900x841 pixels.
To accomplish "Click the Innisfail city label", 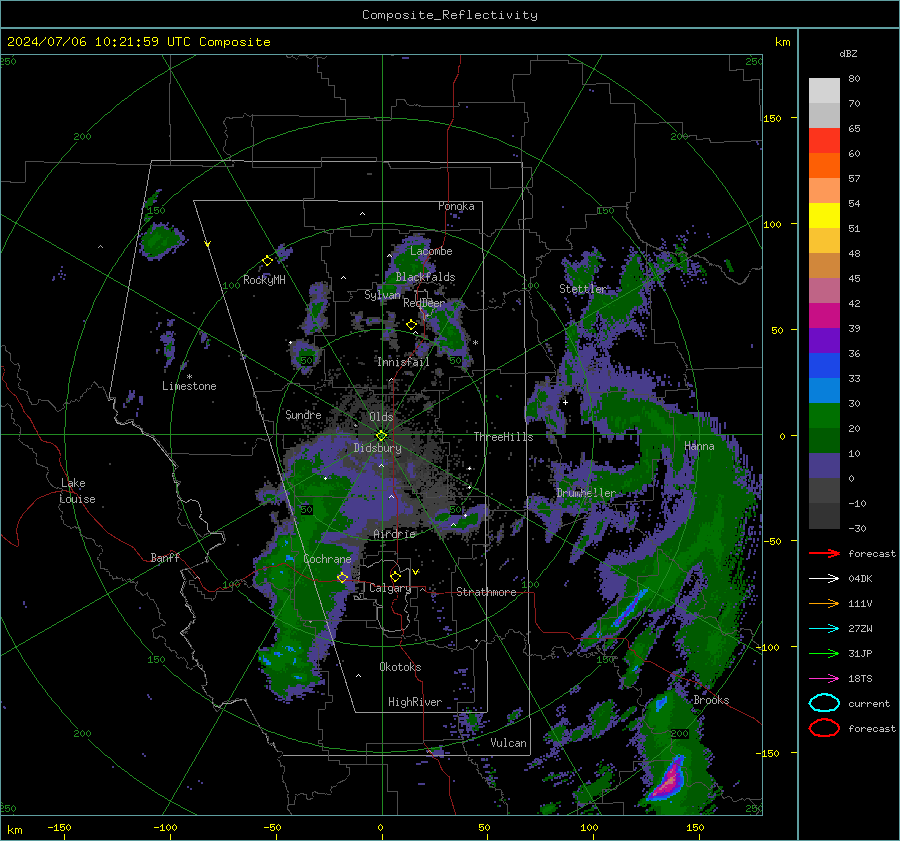I will coord(403,362).
